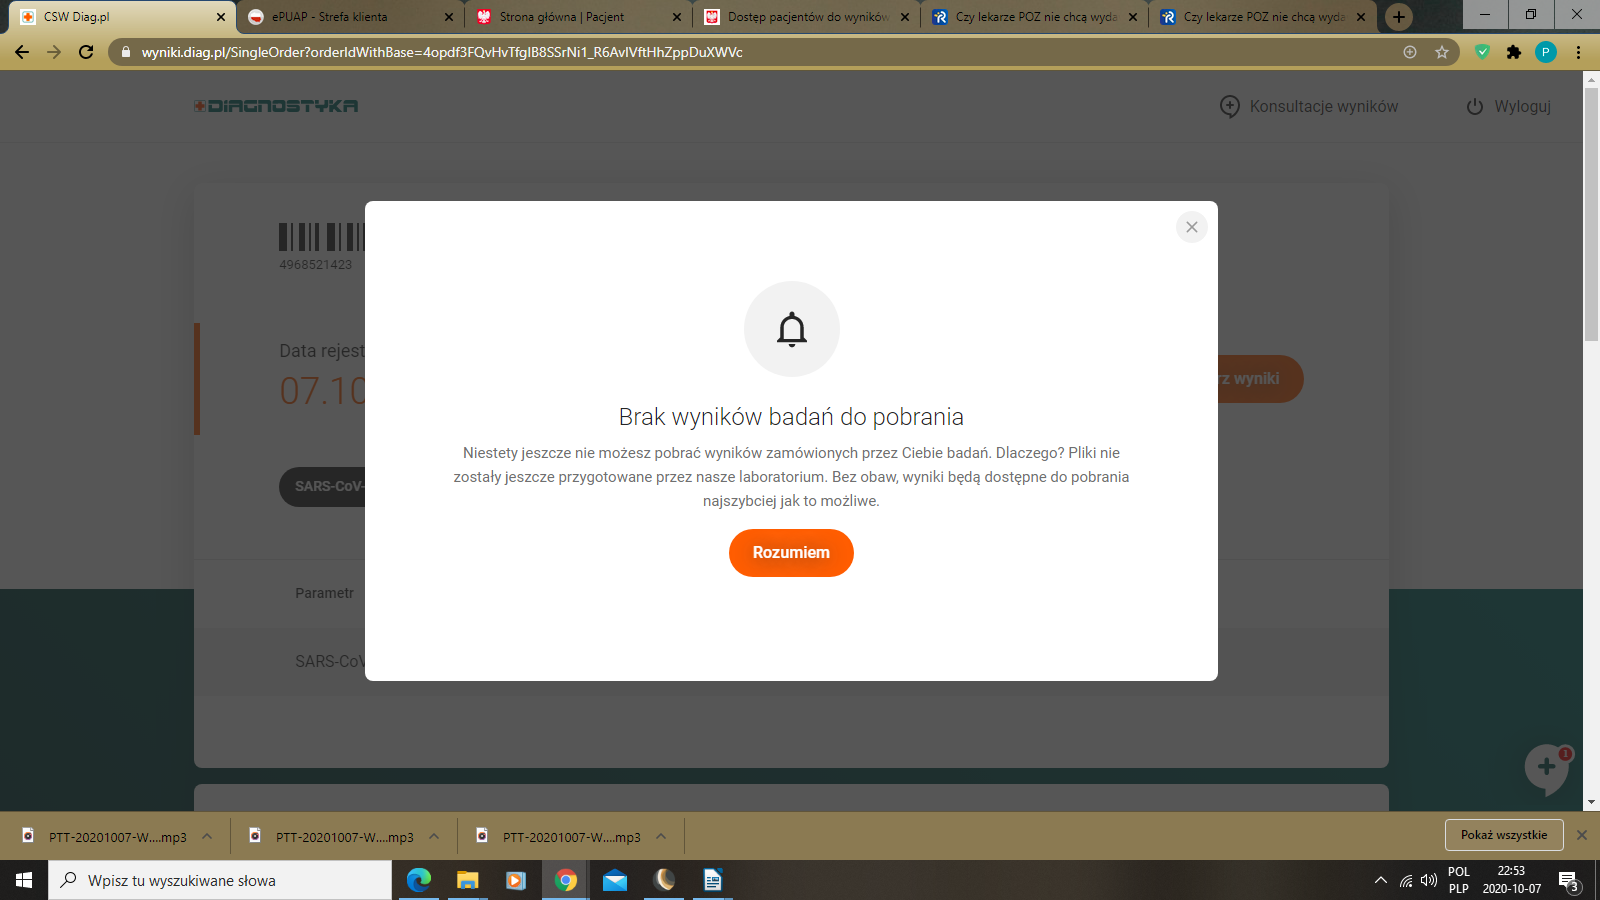Image resolution: width=1600 pixels, height=900 pixels.
Task: Reload the page using the browser refresh icon
Action: click(x=86, y=52)
